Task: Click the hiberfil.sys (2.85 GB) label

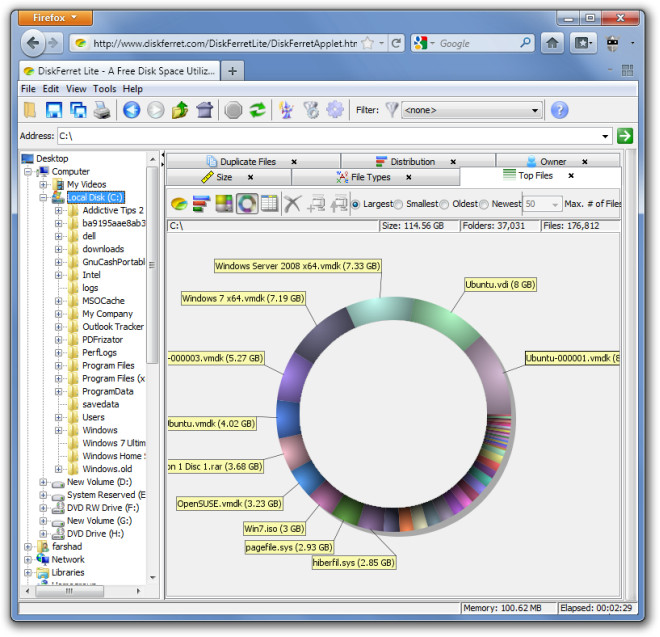Action: [x=354, y=562]
